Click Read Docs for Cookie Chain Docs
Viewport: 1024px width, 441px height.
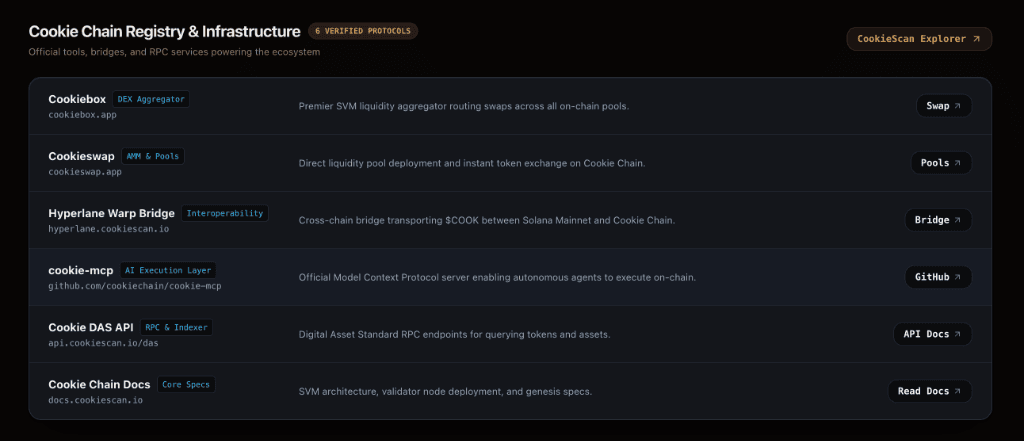(929, 391)
